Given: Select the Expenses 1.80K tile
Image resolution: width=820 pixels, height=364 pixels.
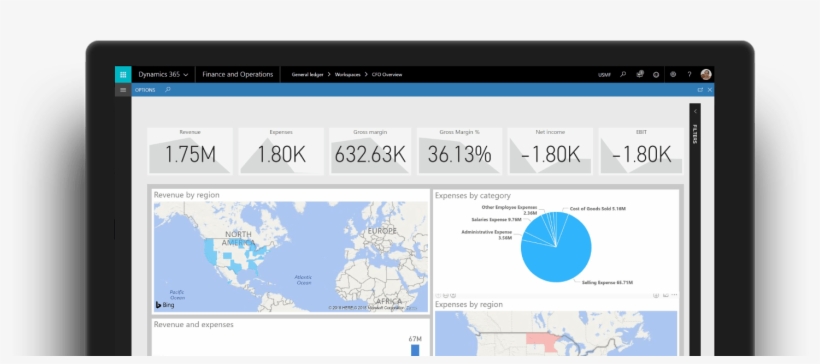Looking at the screenshot, I should point(281,151).
